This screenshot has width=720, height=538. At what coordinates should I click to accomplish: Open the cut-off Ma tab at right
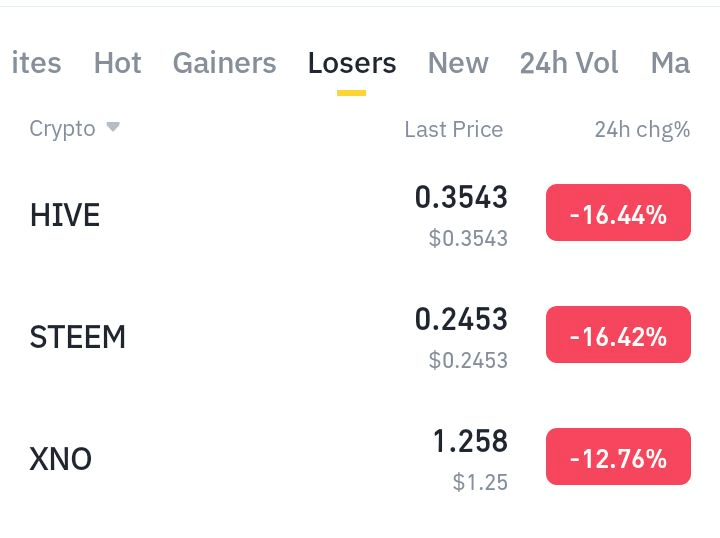(670, 63)
